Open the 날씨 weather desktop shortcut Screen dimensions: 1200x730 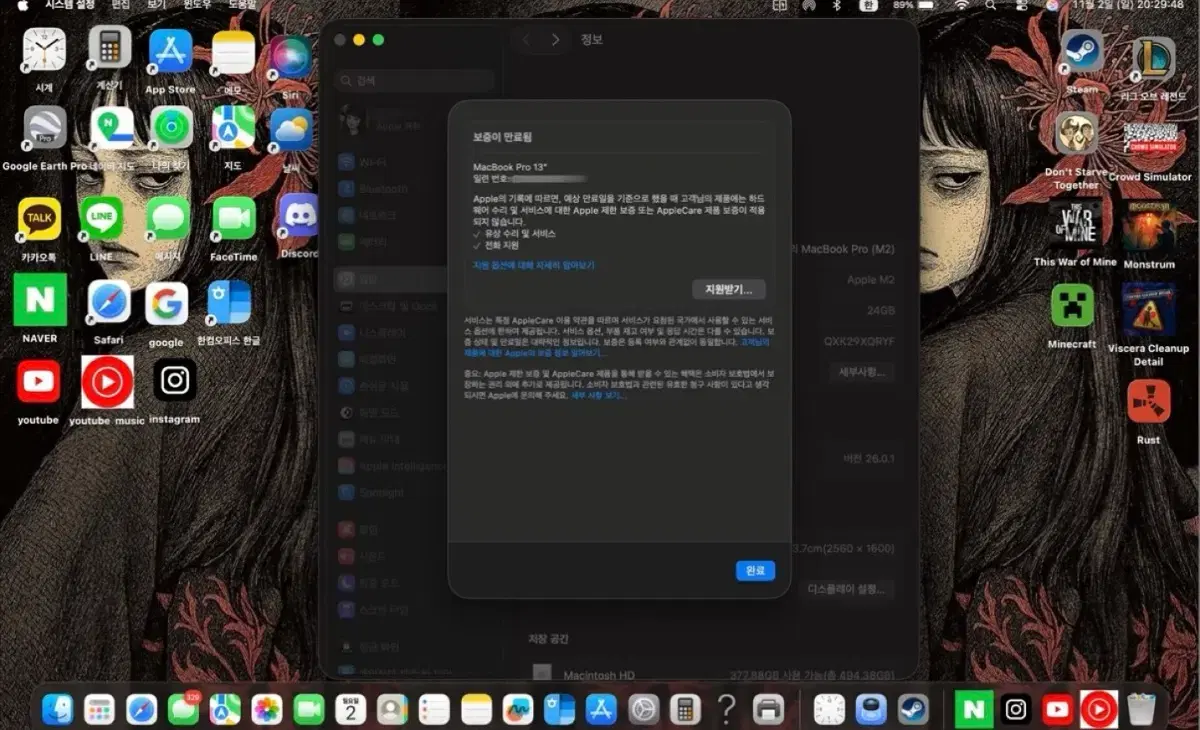(x=291, y=130)
